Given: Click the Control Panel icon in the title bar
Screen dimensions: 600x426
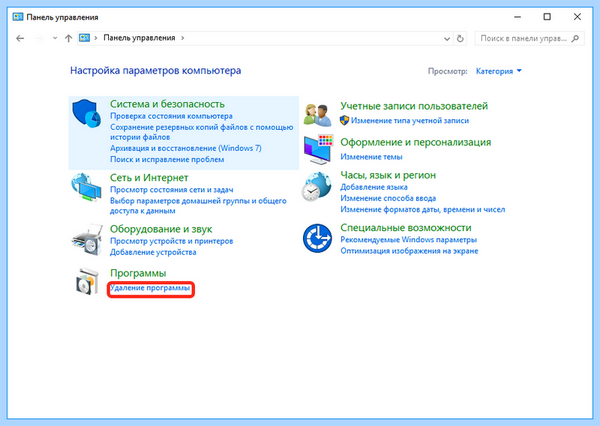Looking at the screenshot, I should (18, 17).
